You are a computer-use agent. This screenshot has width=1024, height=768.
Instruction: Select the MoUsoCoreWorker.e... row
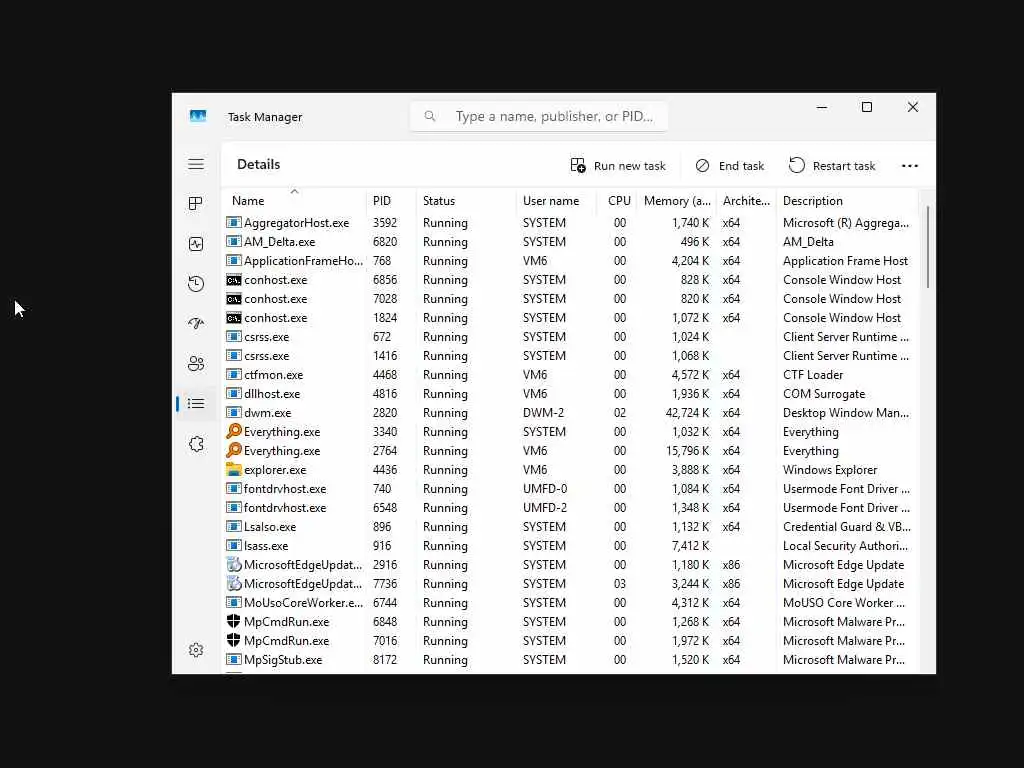571,602
